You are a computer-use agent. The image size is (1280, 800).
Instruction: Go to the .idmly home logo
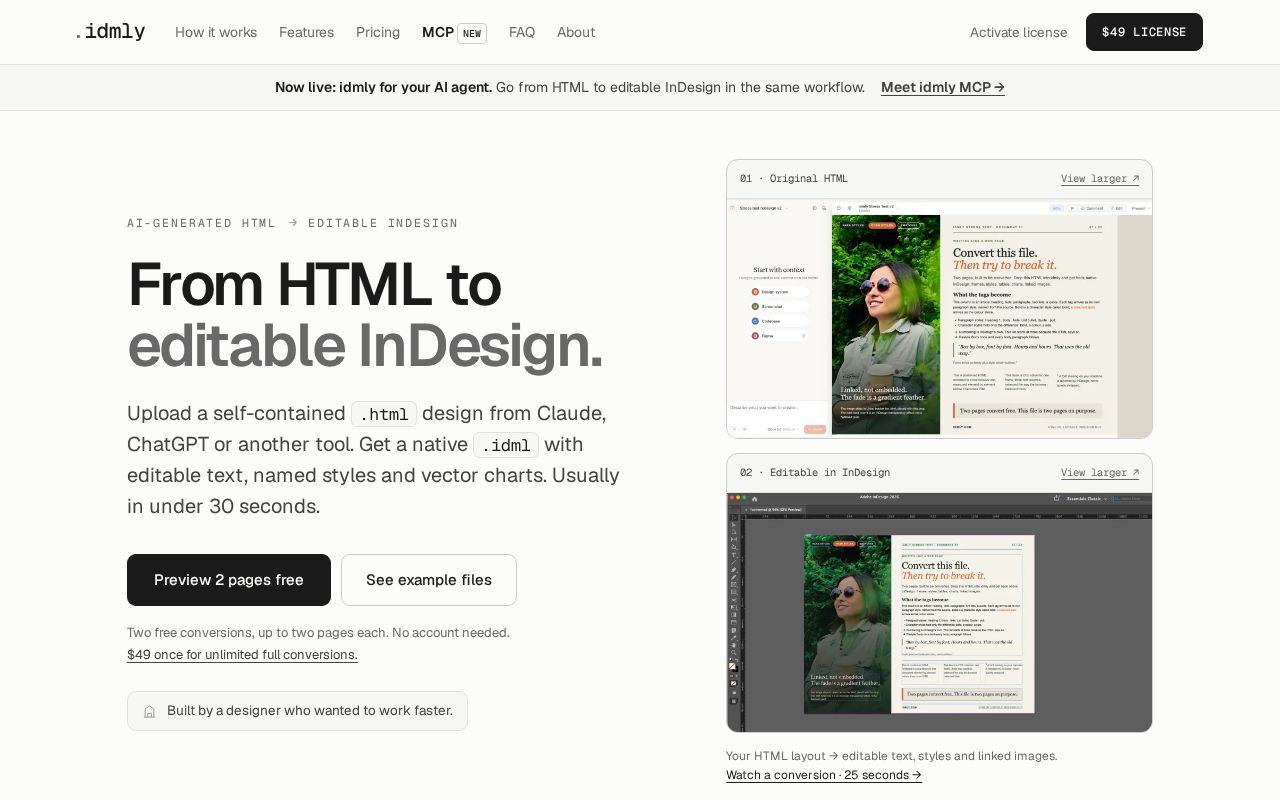tap(110, 32)
